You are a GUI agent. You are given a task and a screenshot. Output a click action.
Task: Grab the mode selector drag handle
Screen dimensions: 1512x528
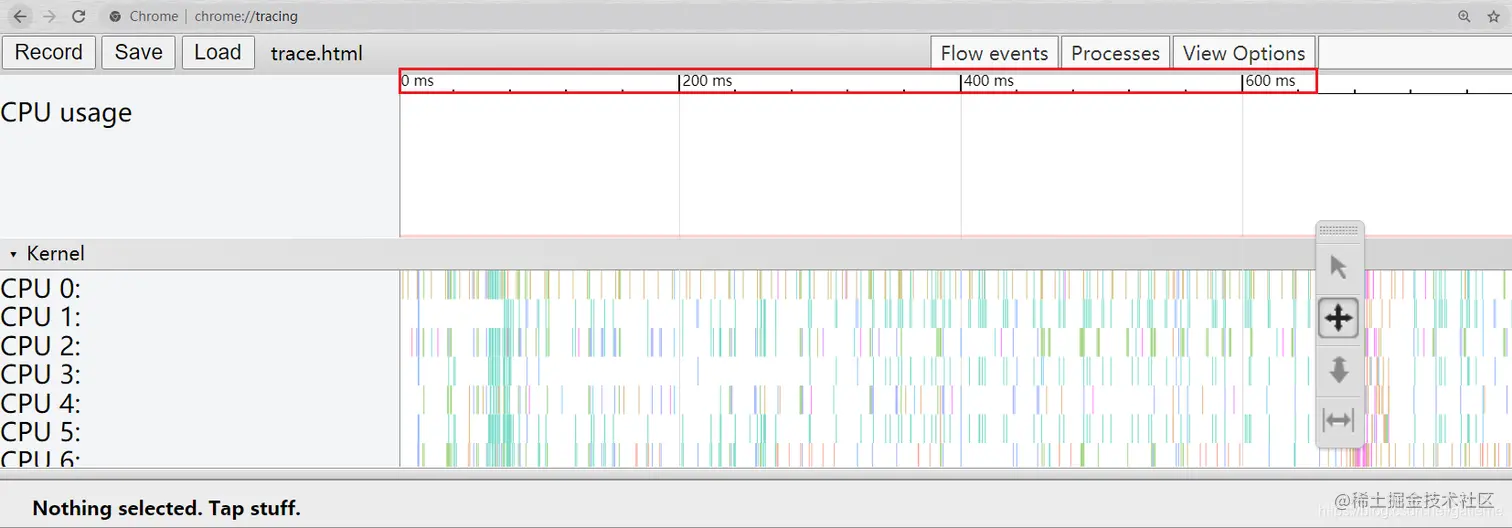tap(1340, 230)
